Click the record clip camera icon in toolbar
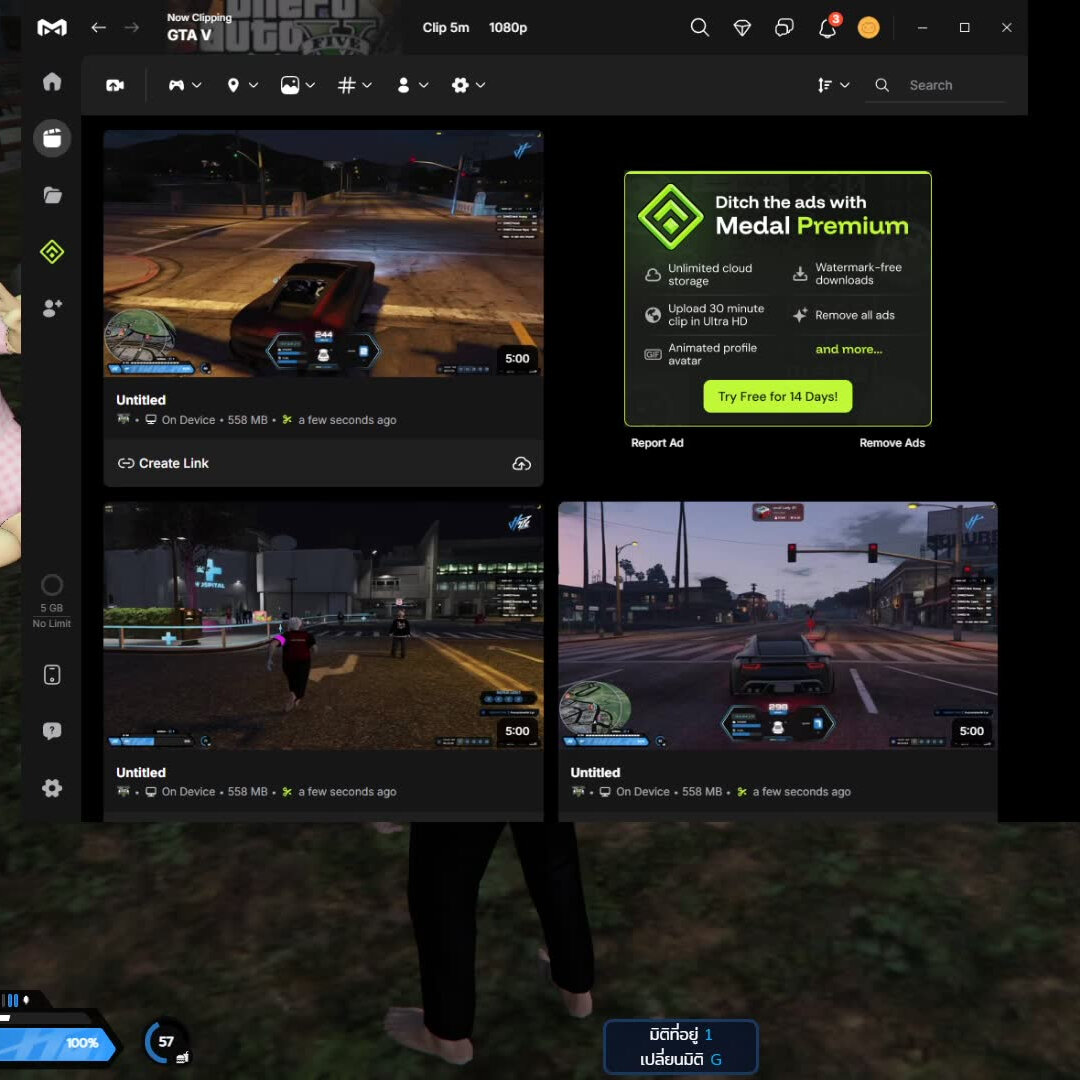This screenshot has width=1080, height=1080. (x=114, y=85)
